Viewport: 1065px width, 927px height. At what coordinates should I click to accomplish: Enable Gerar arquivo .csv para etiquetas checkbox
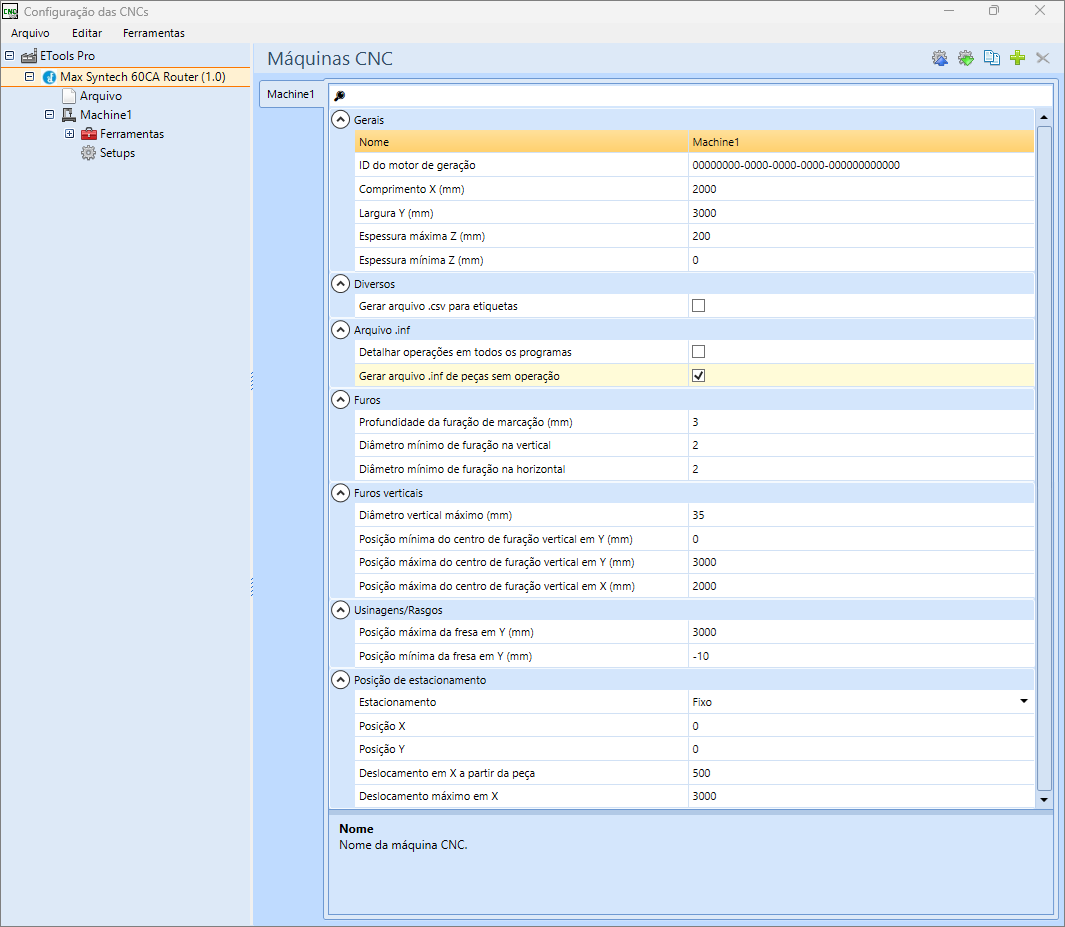698,306
